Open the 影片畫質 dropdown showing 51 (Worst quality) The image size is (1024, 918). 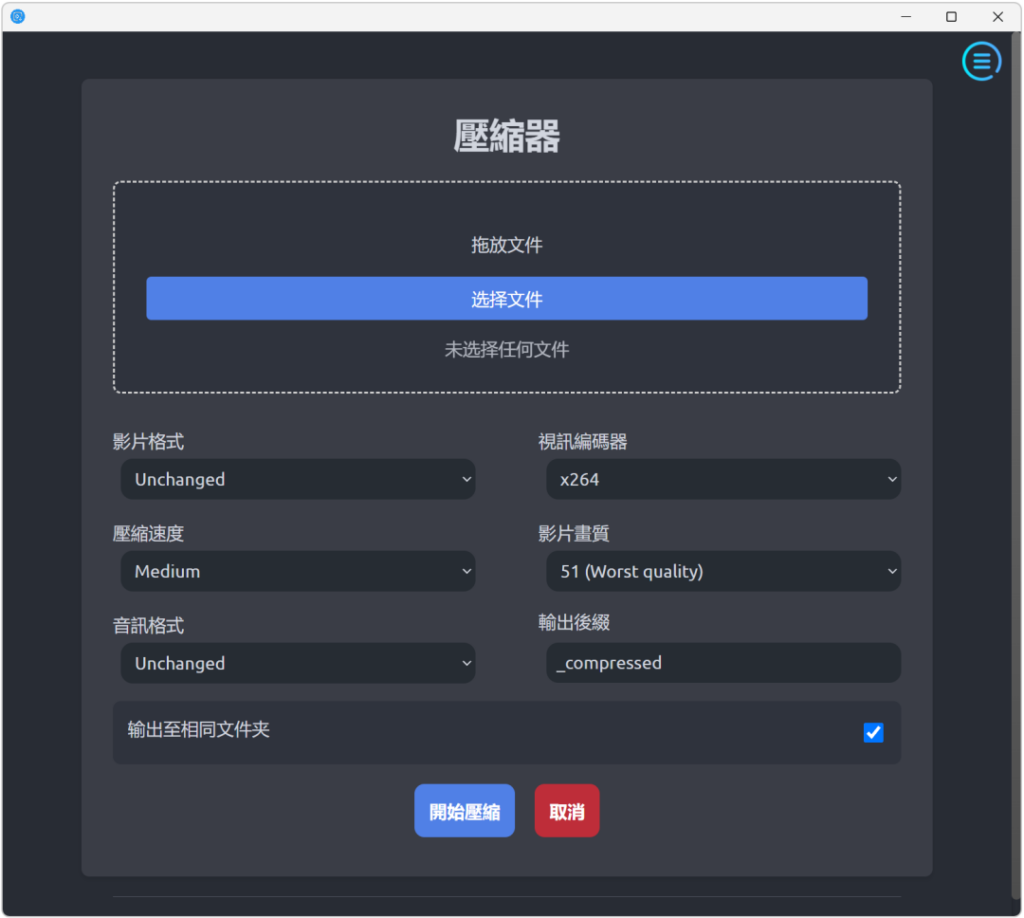coord(723,571)
